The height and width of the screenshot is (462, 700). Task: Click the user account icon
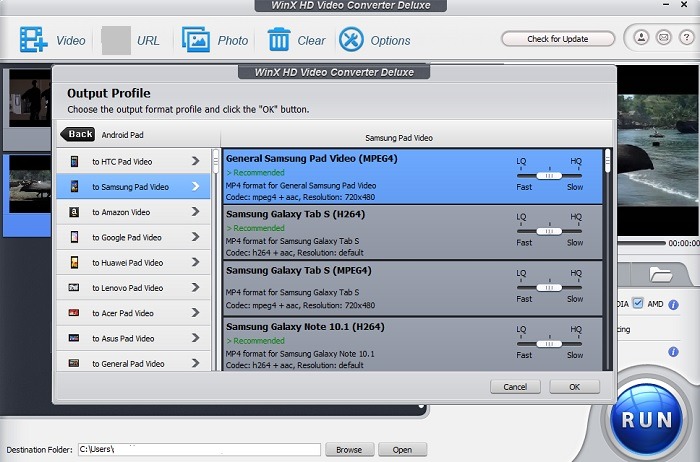point(641,39)
